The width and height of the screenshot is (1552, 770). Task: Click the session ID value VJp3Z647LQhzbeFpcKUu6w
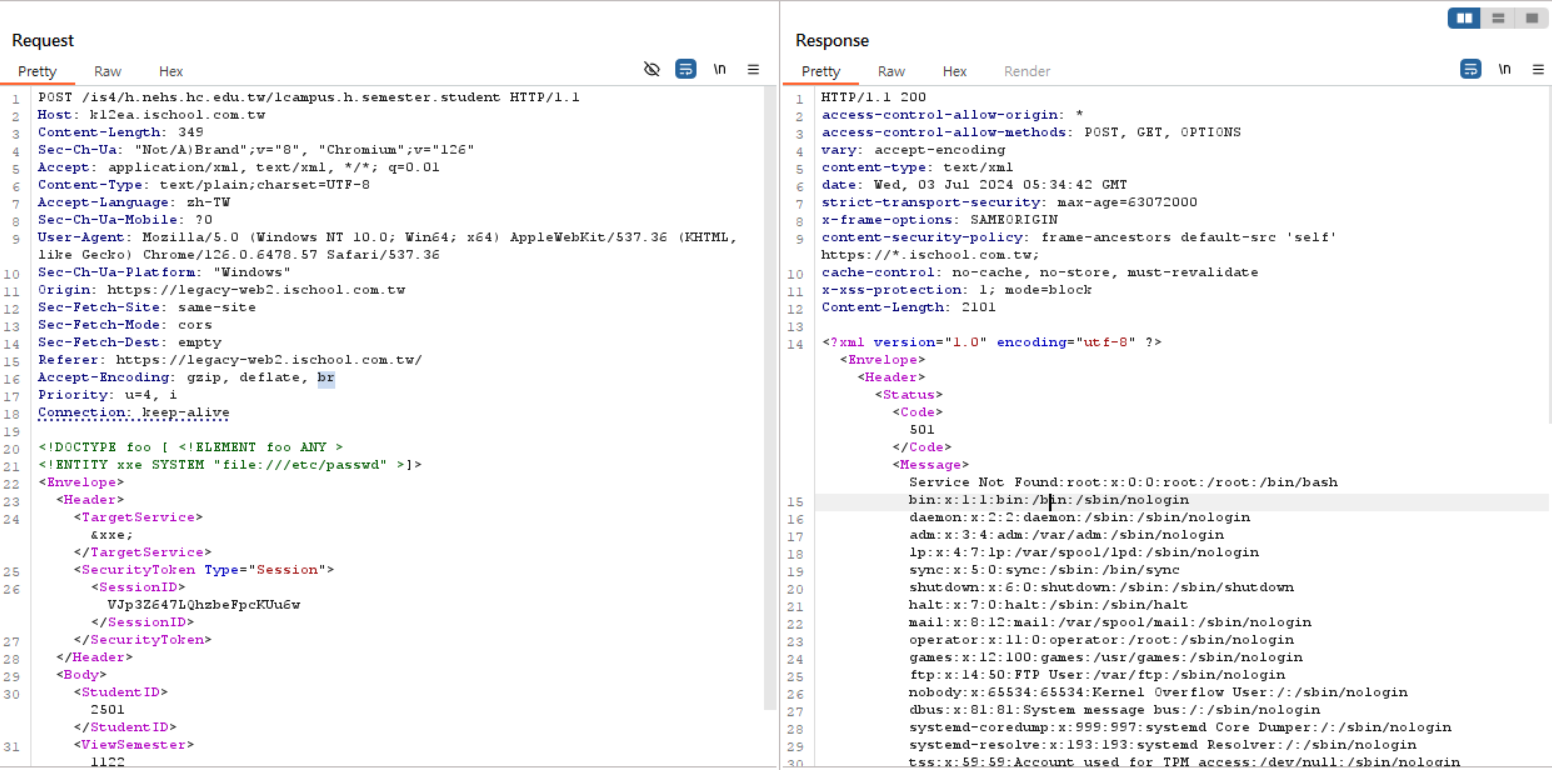[204, 605]
